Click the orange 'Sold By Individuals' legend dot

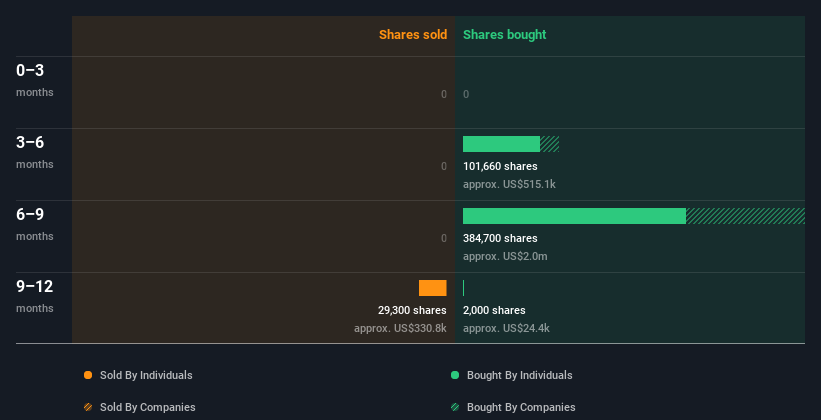pyautogui.click(x=88, y=375)
